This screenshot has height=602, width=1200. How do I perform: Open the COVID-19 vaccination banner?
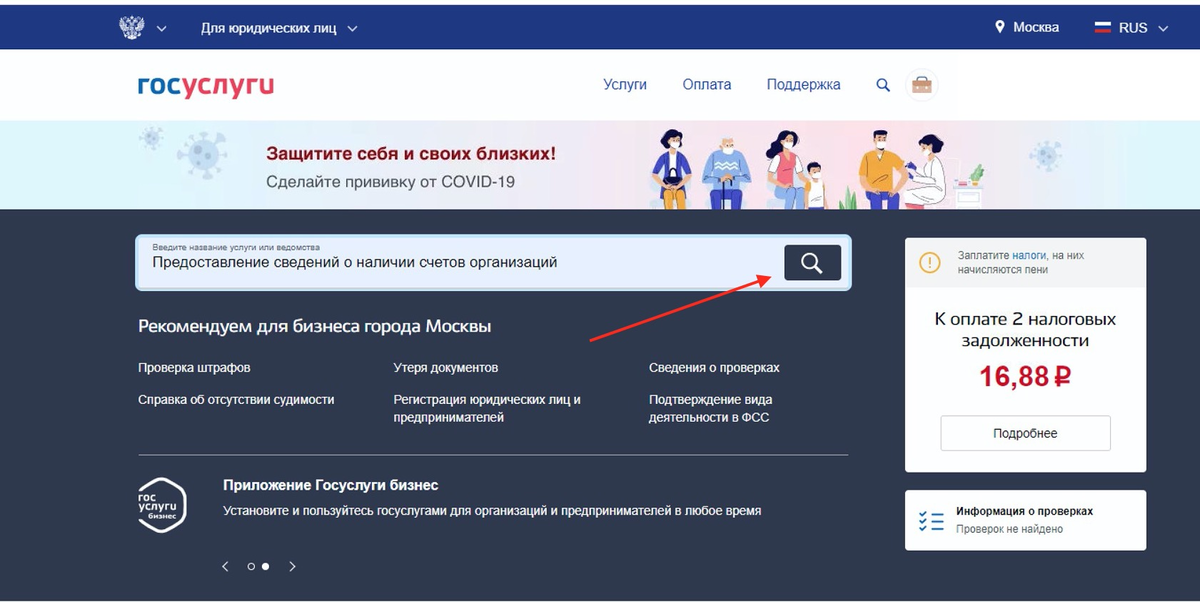[x=600, y=165]
